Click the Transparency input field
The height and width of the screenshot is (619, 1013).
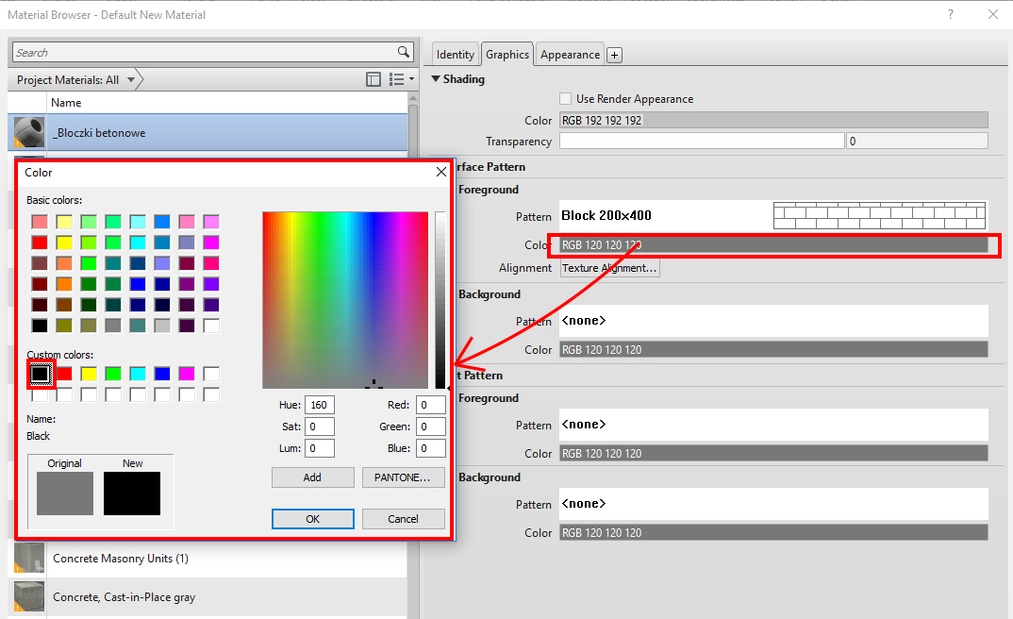point(700,140)
